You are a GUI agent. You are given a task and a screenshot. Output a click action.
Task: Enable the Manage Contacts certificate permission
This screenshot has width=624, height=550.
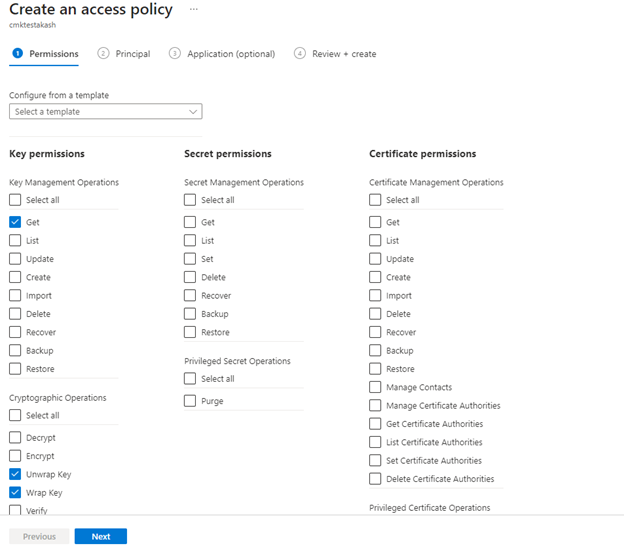[x=375, y=387]
